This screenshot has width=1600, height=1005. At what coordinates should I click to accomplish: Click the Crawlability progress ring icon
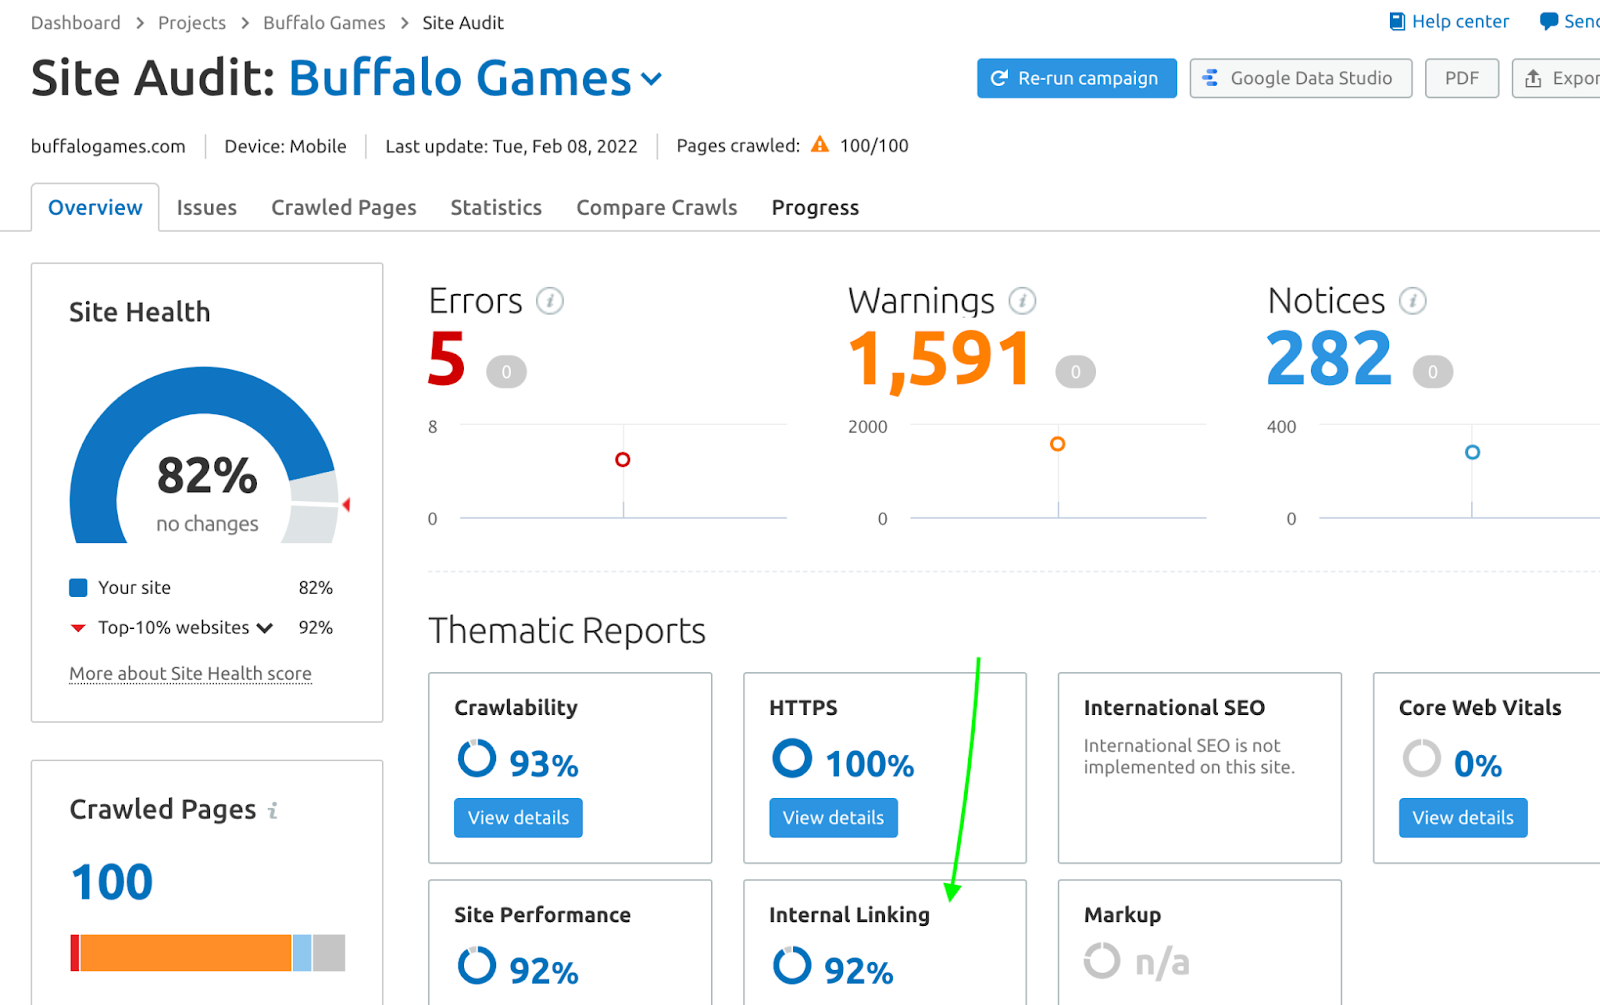click(x=477, y=758)
